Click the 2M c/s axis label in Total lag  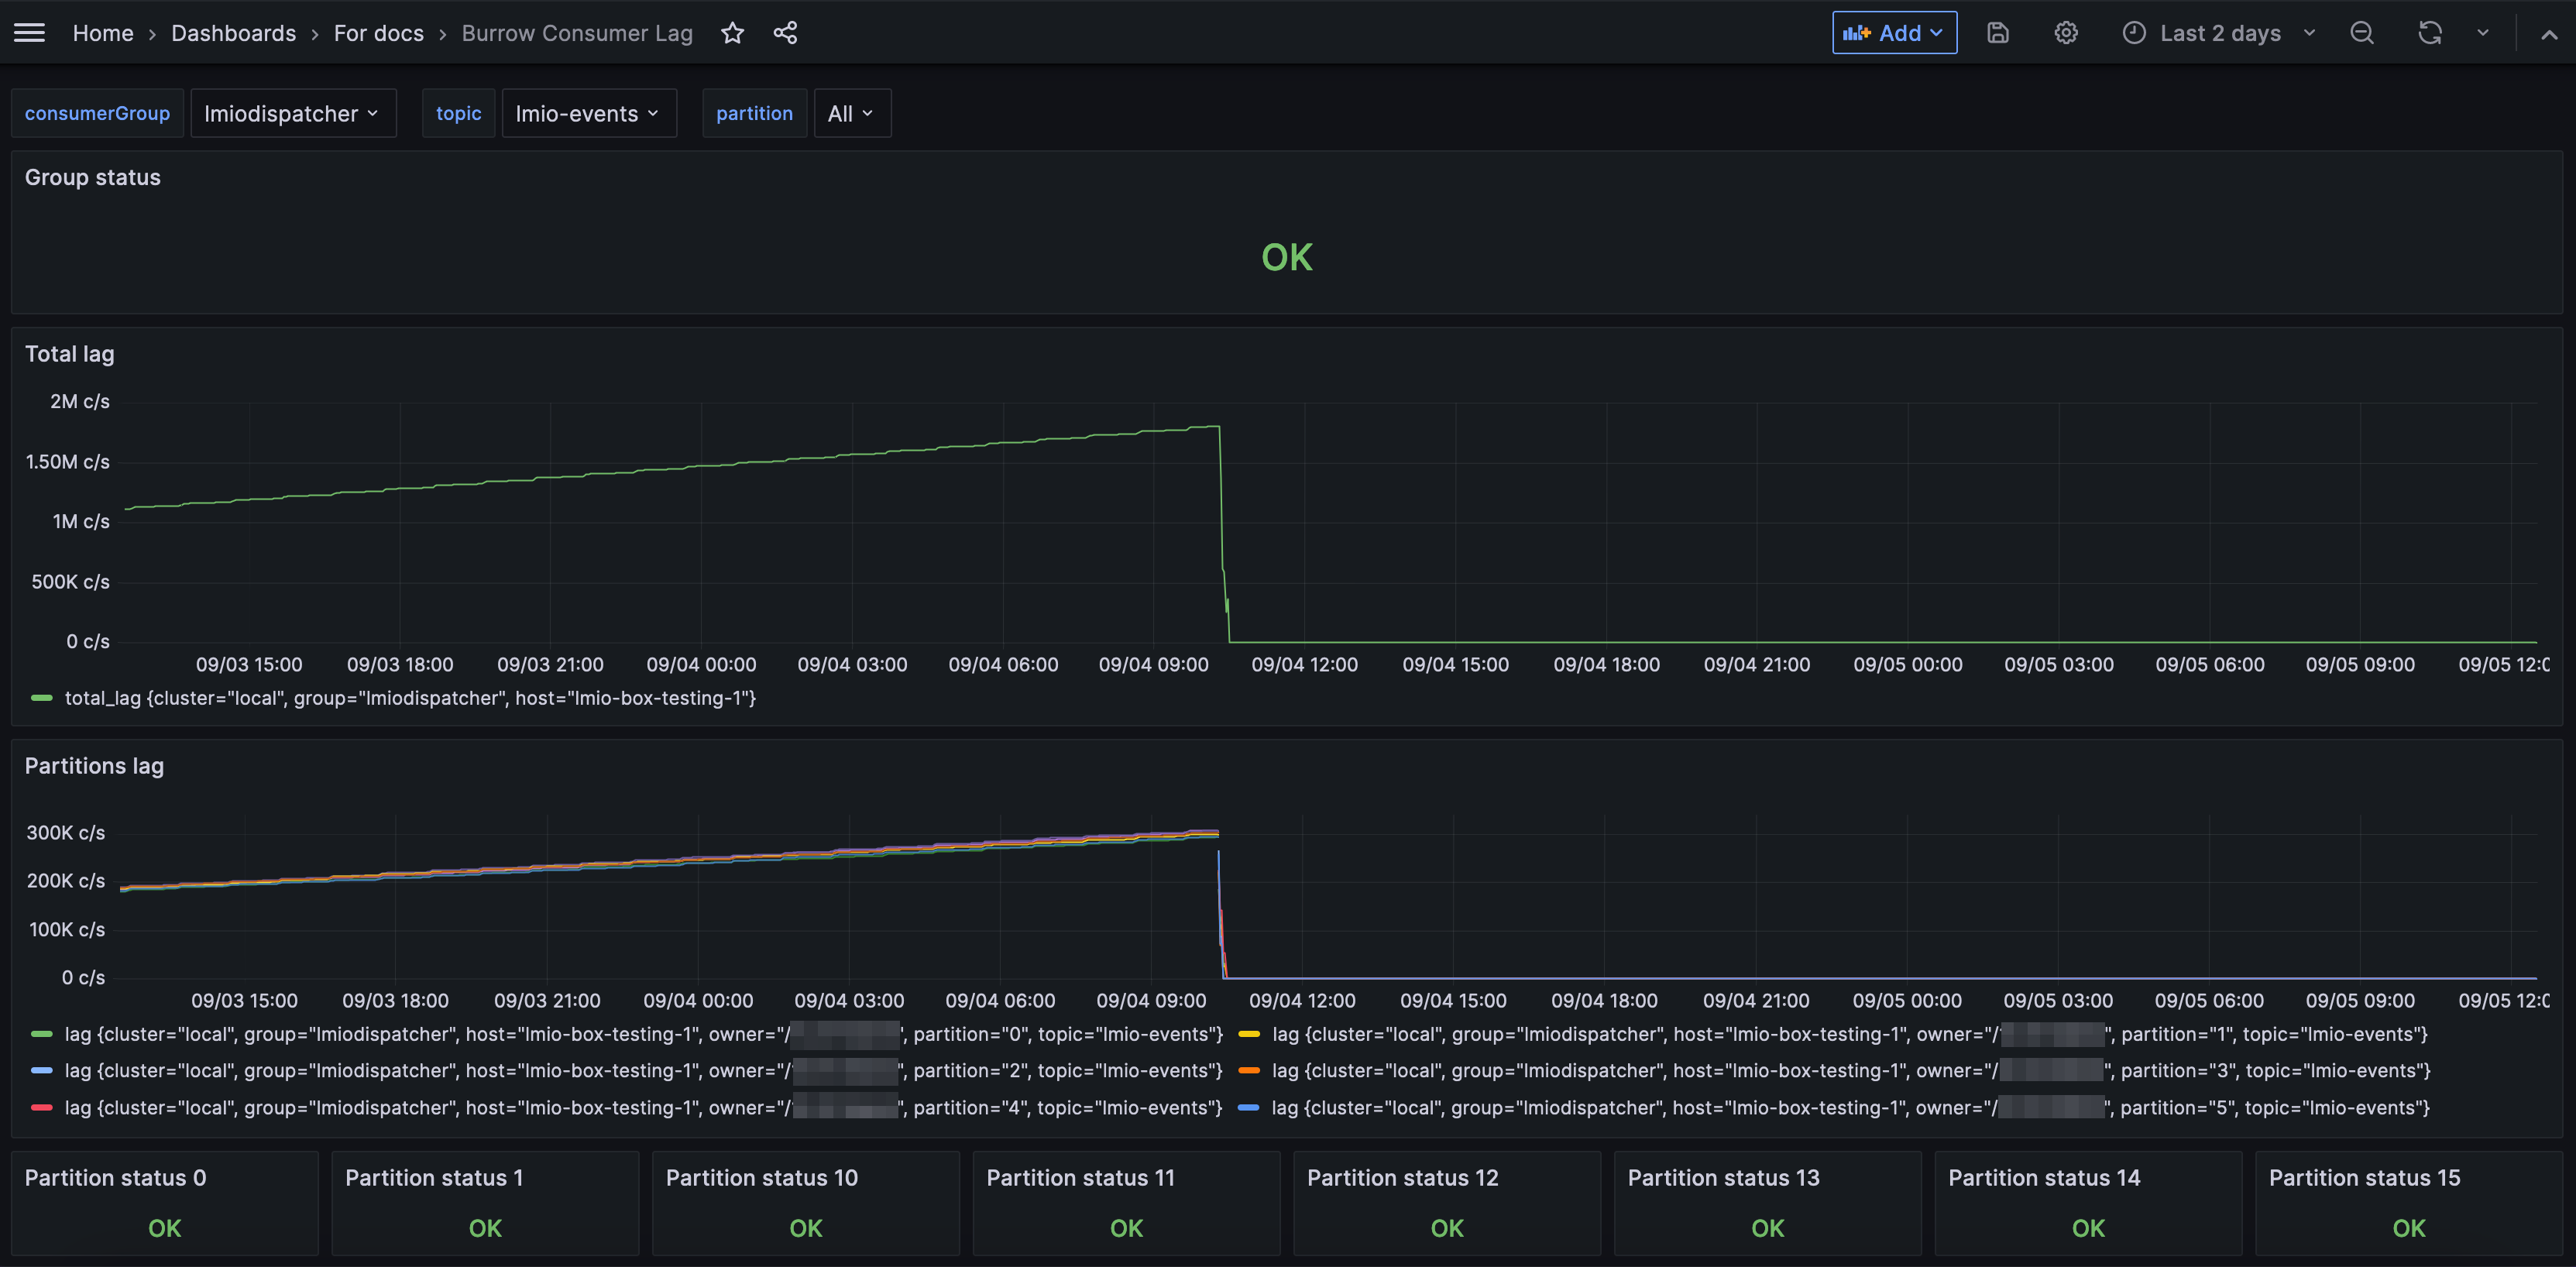[80, 401]
